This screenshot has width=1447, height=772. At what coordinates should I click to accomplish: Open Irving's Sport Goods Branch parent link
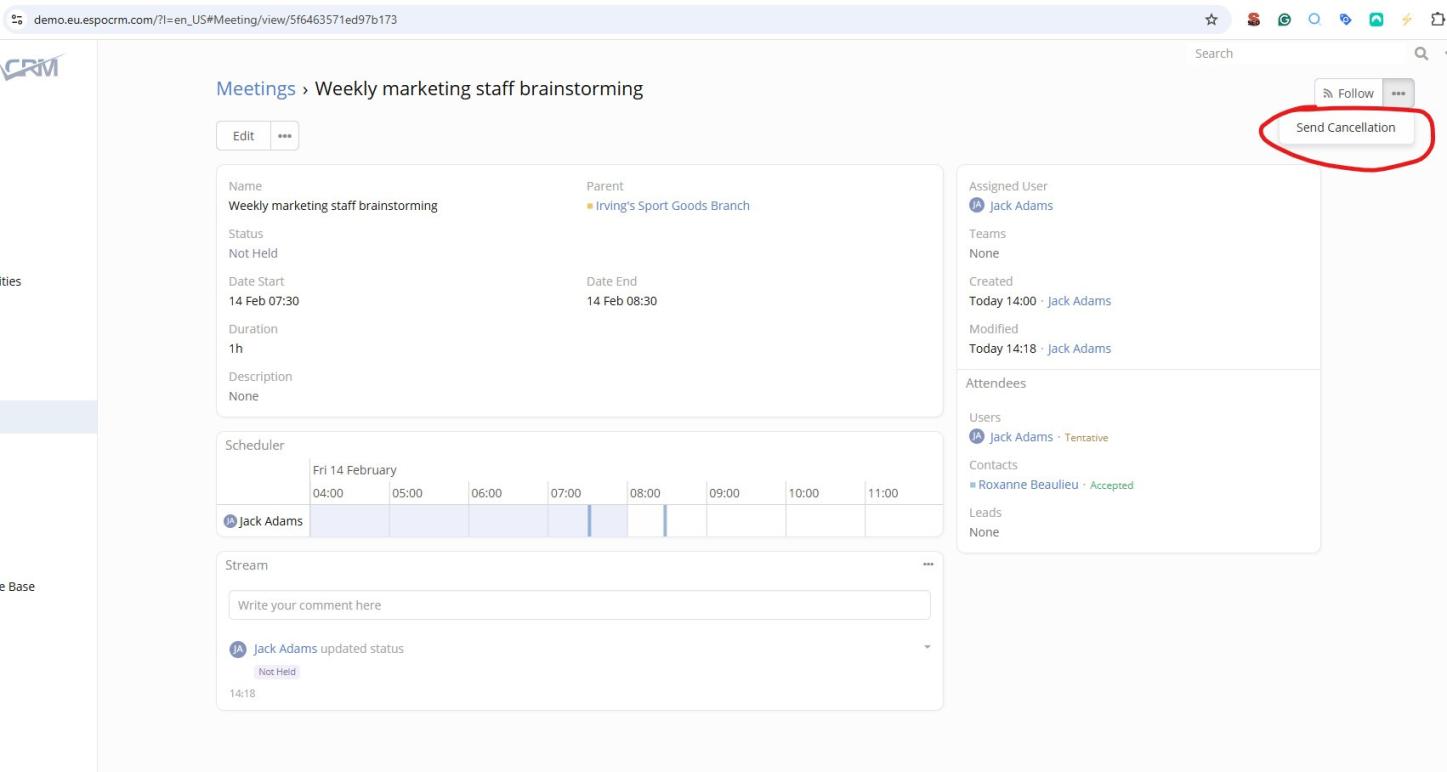click(x=672, y=206)
